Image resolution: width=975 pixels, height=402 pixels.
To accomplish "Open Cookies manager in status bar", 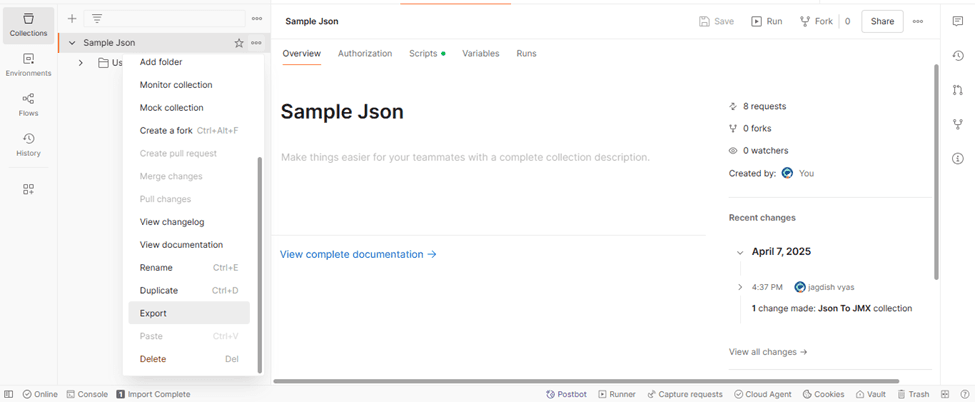I will 823,395.
